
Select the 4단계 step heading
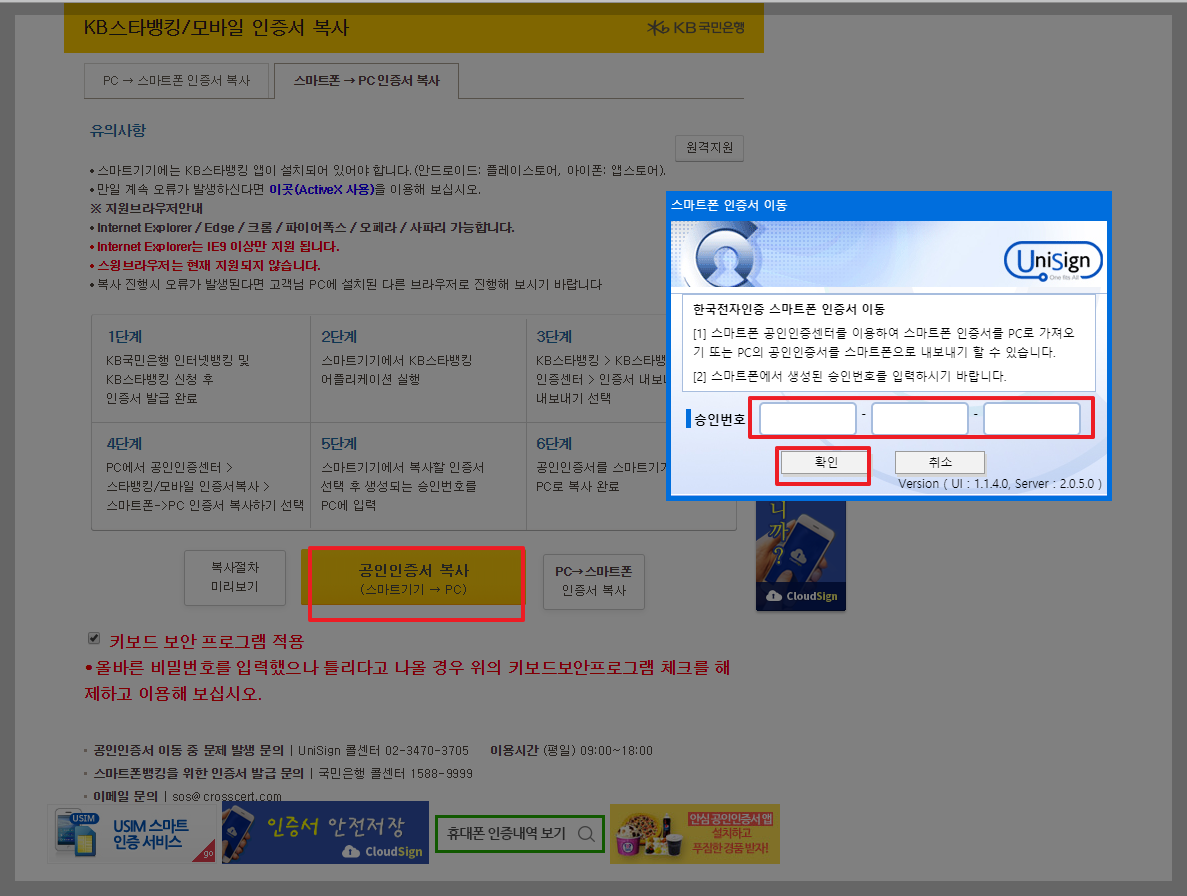click(x=124, y=443)
